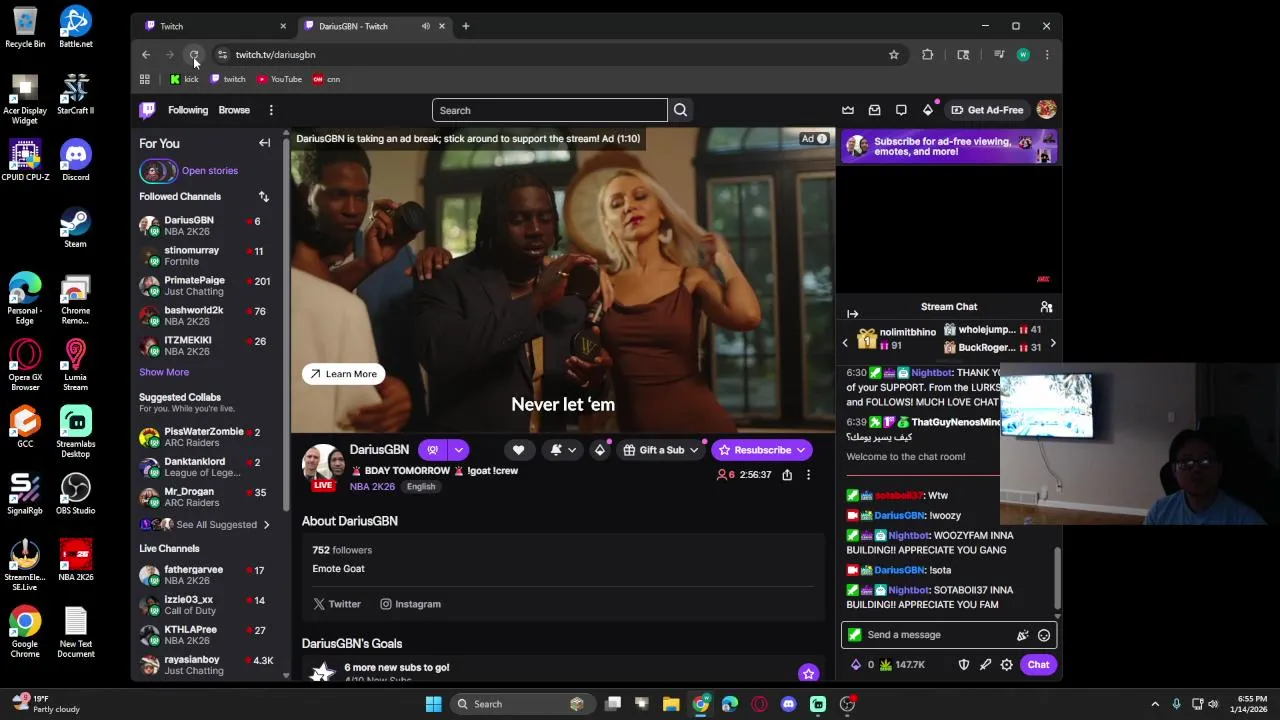Click the Get Ad-Free button
Screen dimensions: 1280x720
(x=987, y=110)
